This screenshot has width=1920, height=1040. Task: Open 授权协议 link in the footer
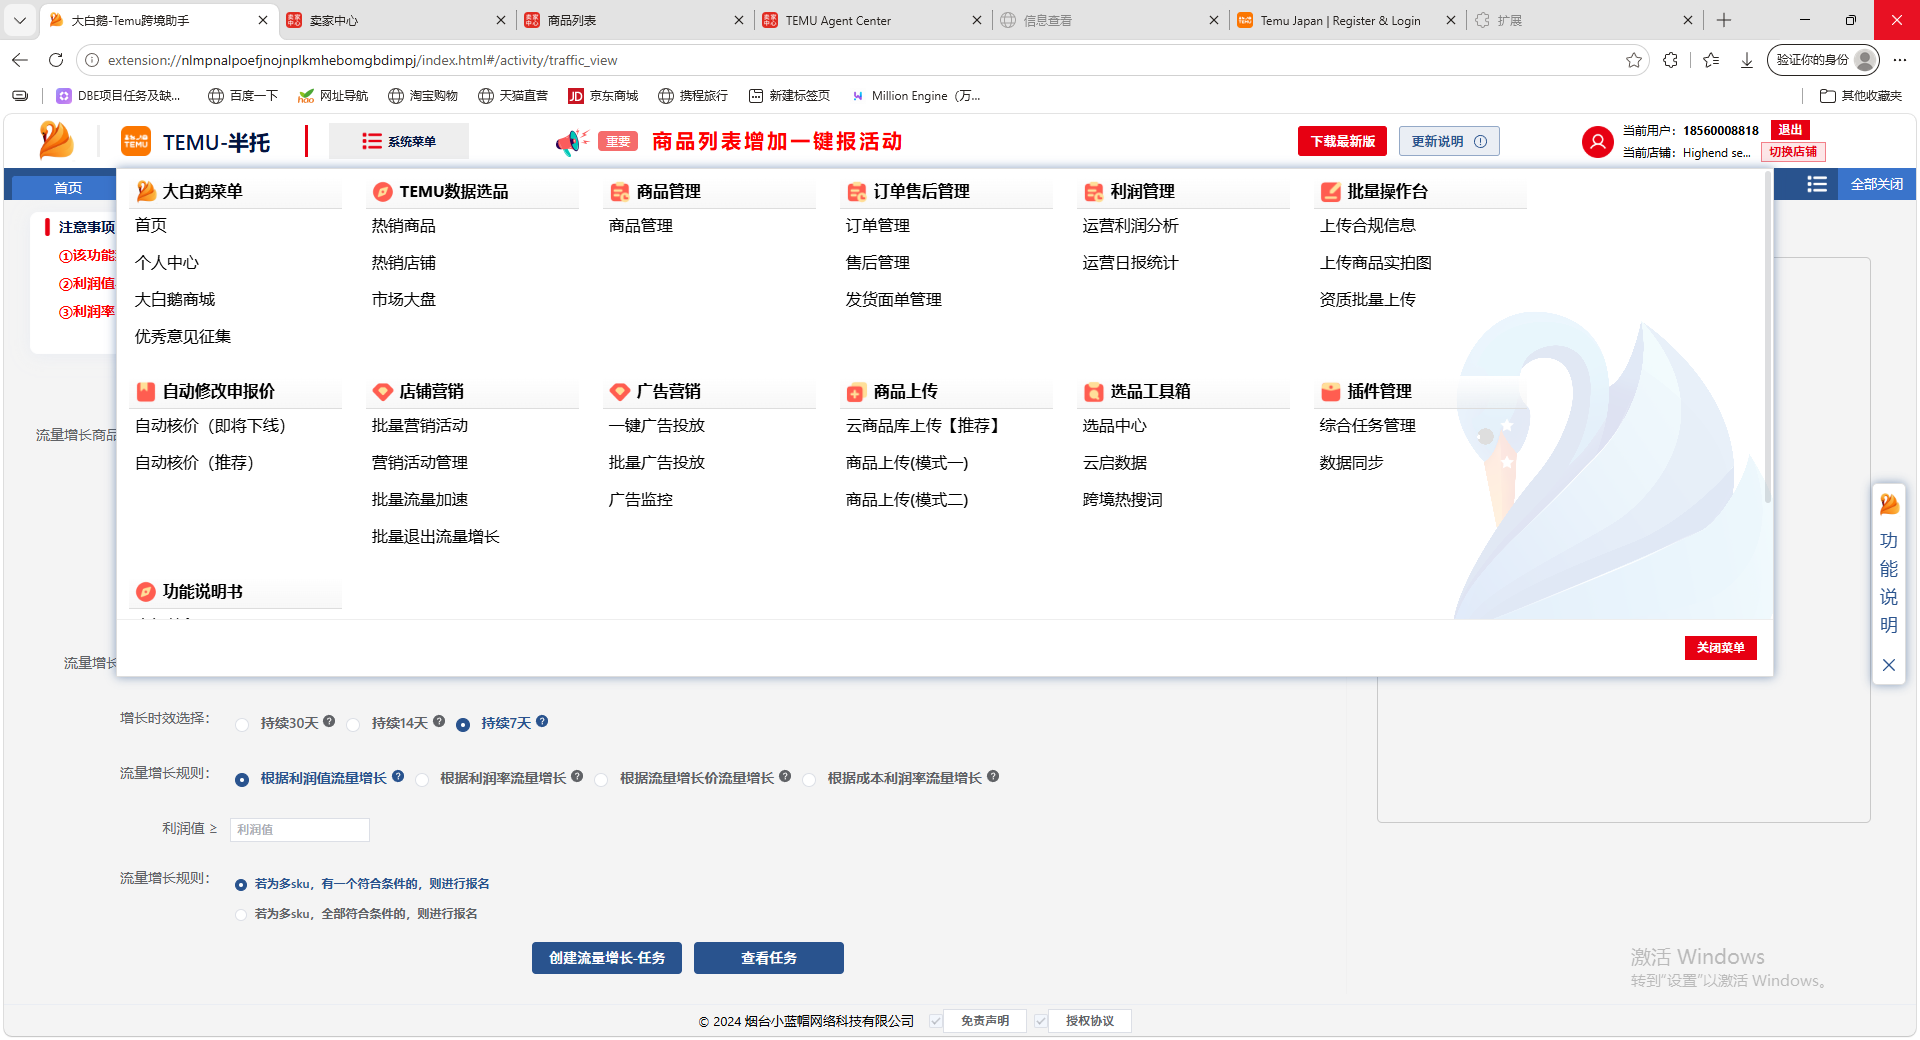point(1090,1021)
